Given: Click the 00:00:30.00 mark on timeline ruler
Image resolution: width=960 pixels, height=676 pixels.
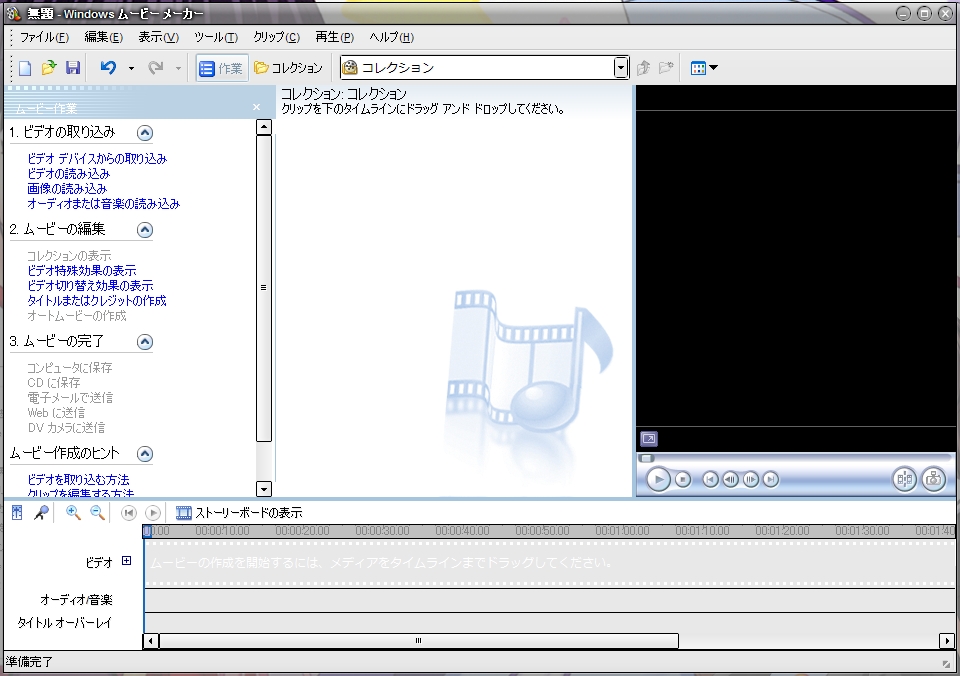Looking at the screenshot, I should [382, 531].
